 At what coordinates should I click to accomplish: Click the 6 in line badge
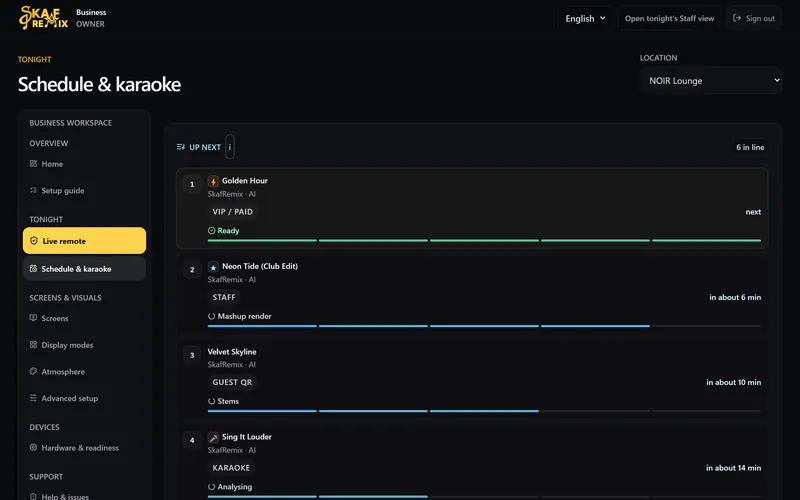coord(750,147)
